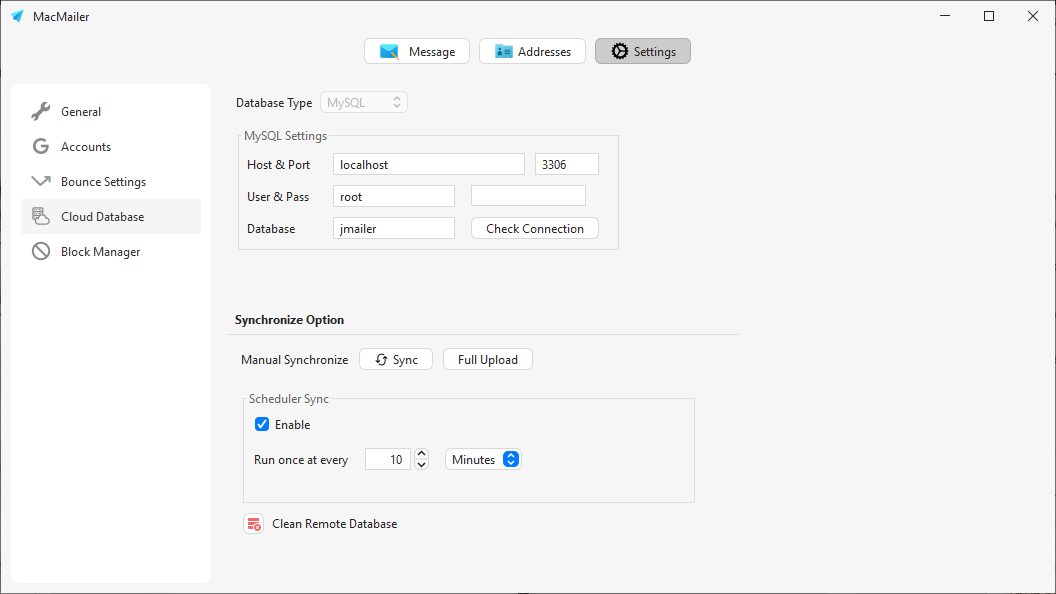Expand the Minutes interval unit dropdown
Viewport: 1056px width, 594px height.
483,460
